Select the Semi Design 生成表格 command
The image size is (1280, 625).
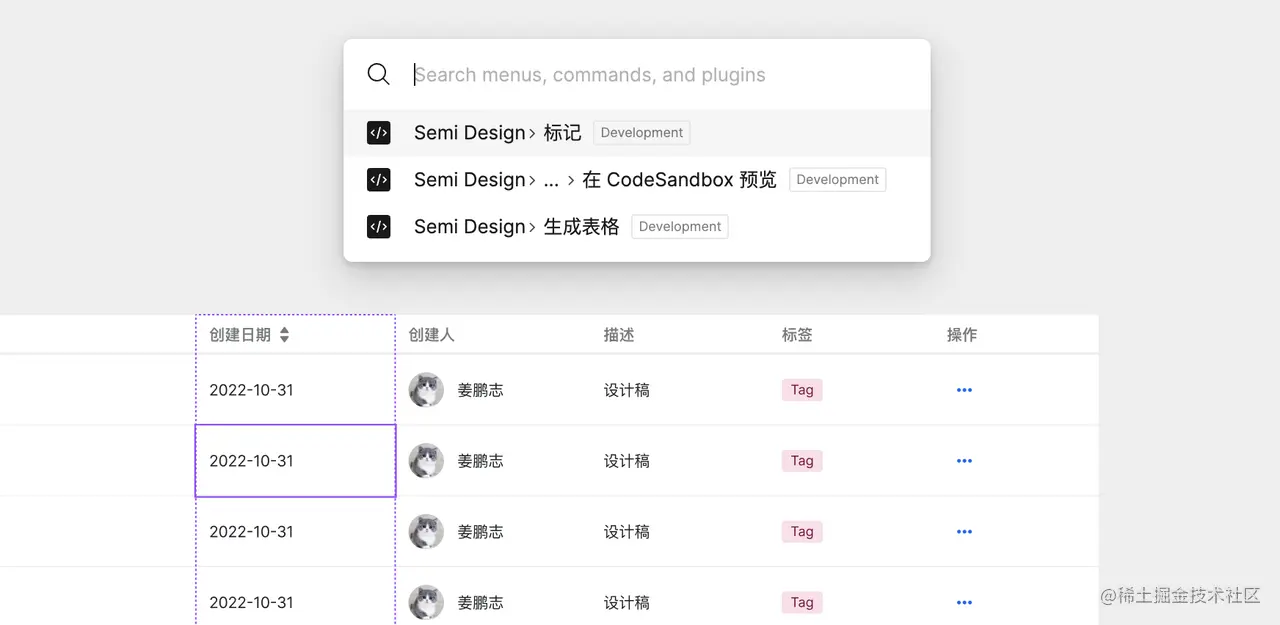(637, 227)
